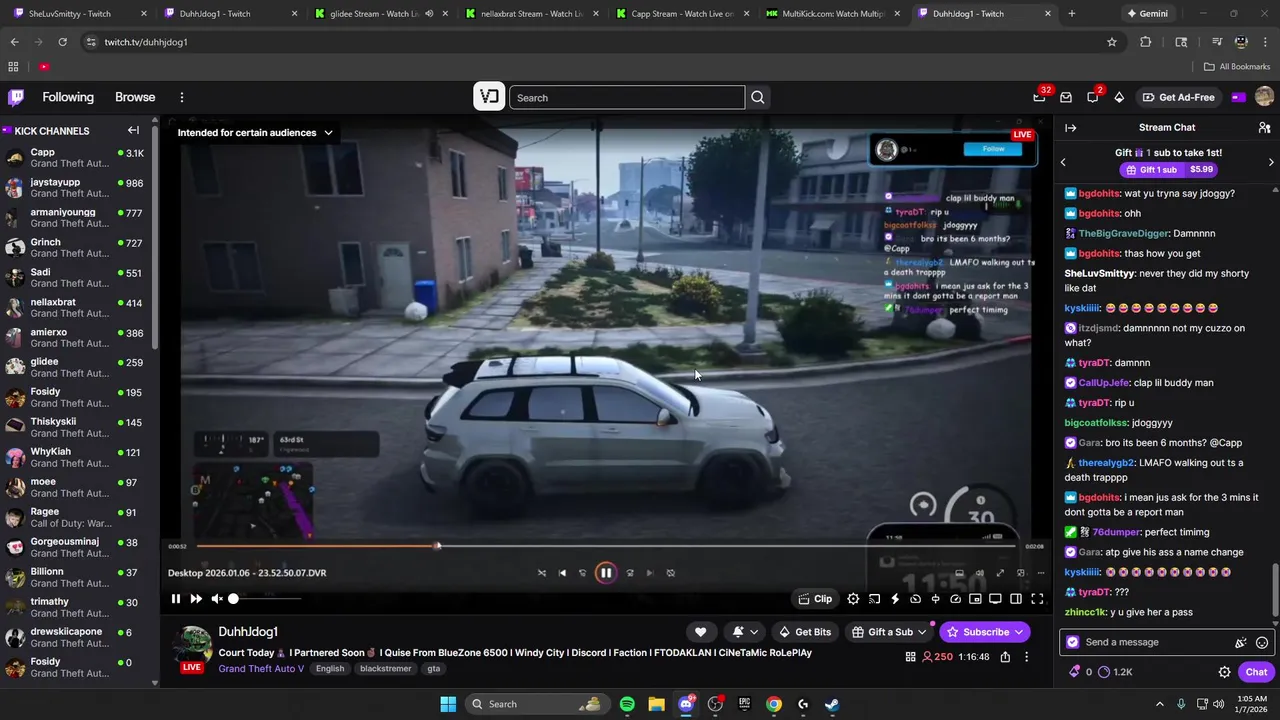Viewport: 1280px width, 720px height.
Task: Click the Gift 1 sub $5.99 button
Action: tap(1169, 170)
